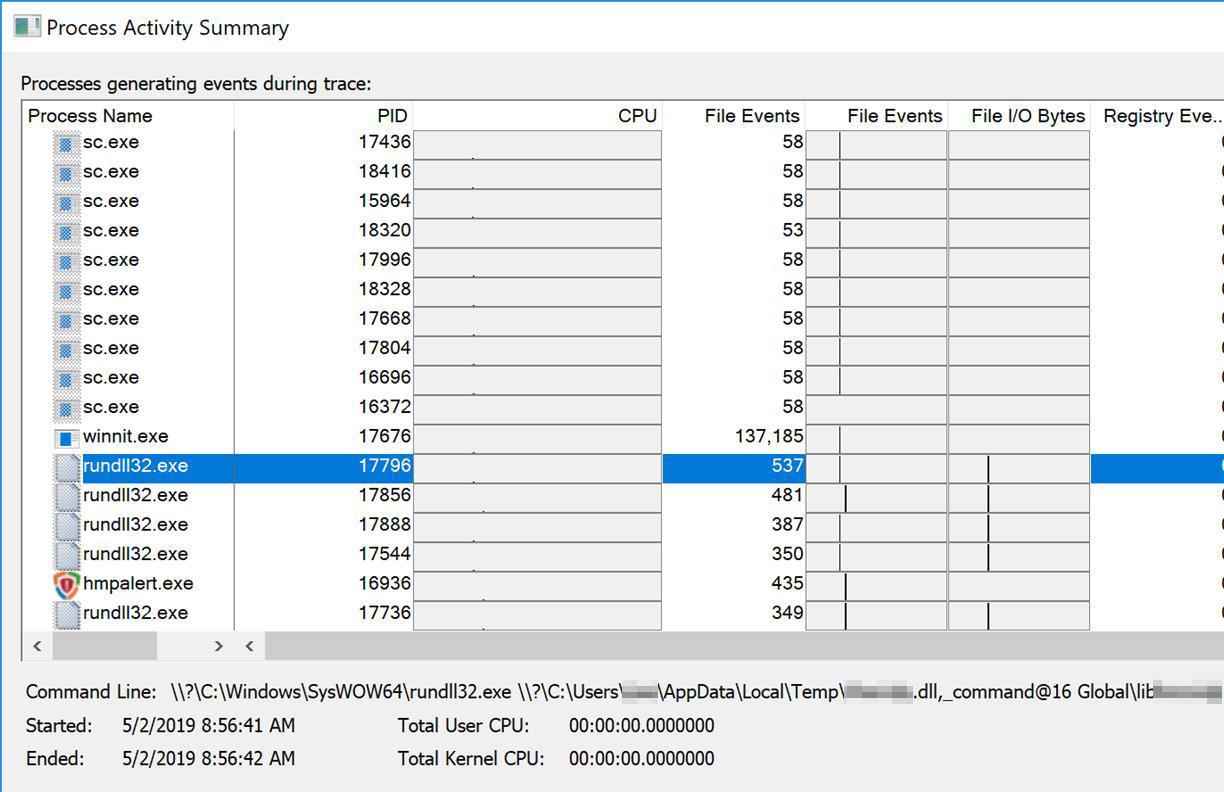Sort by the CPU column header
The image size is (1224, 792).
[x=537, y=116]
